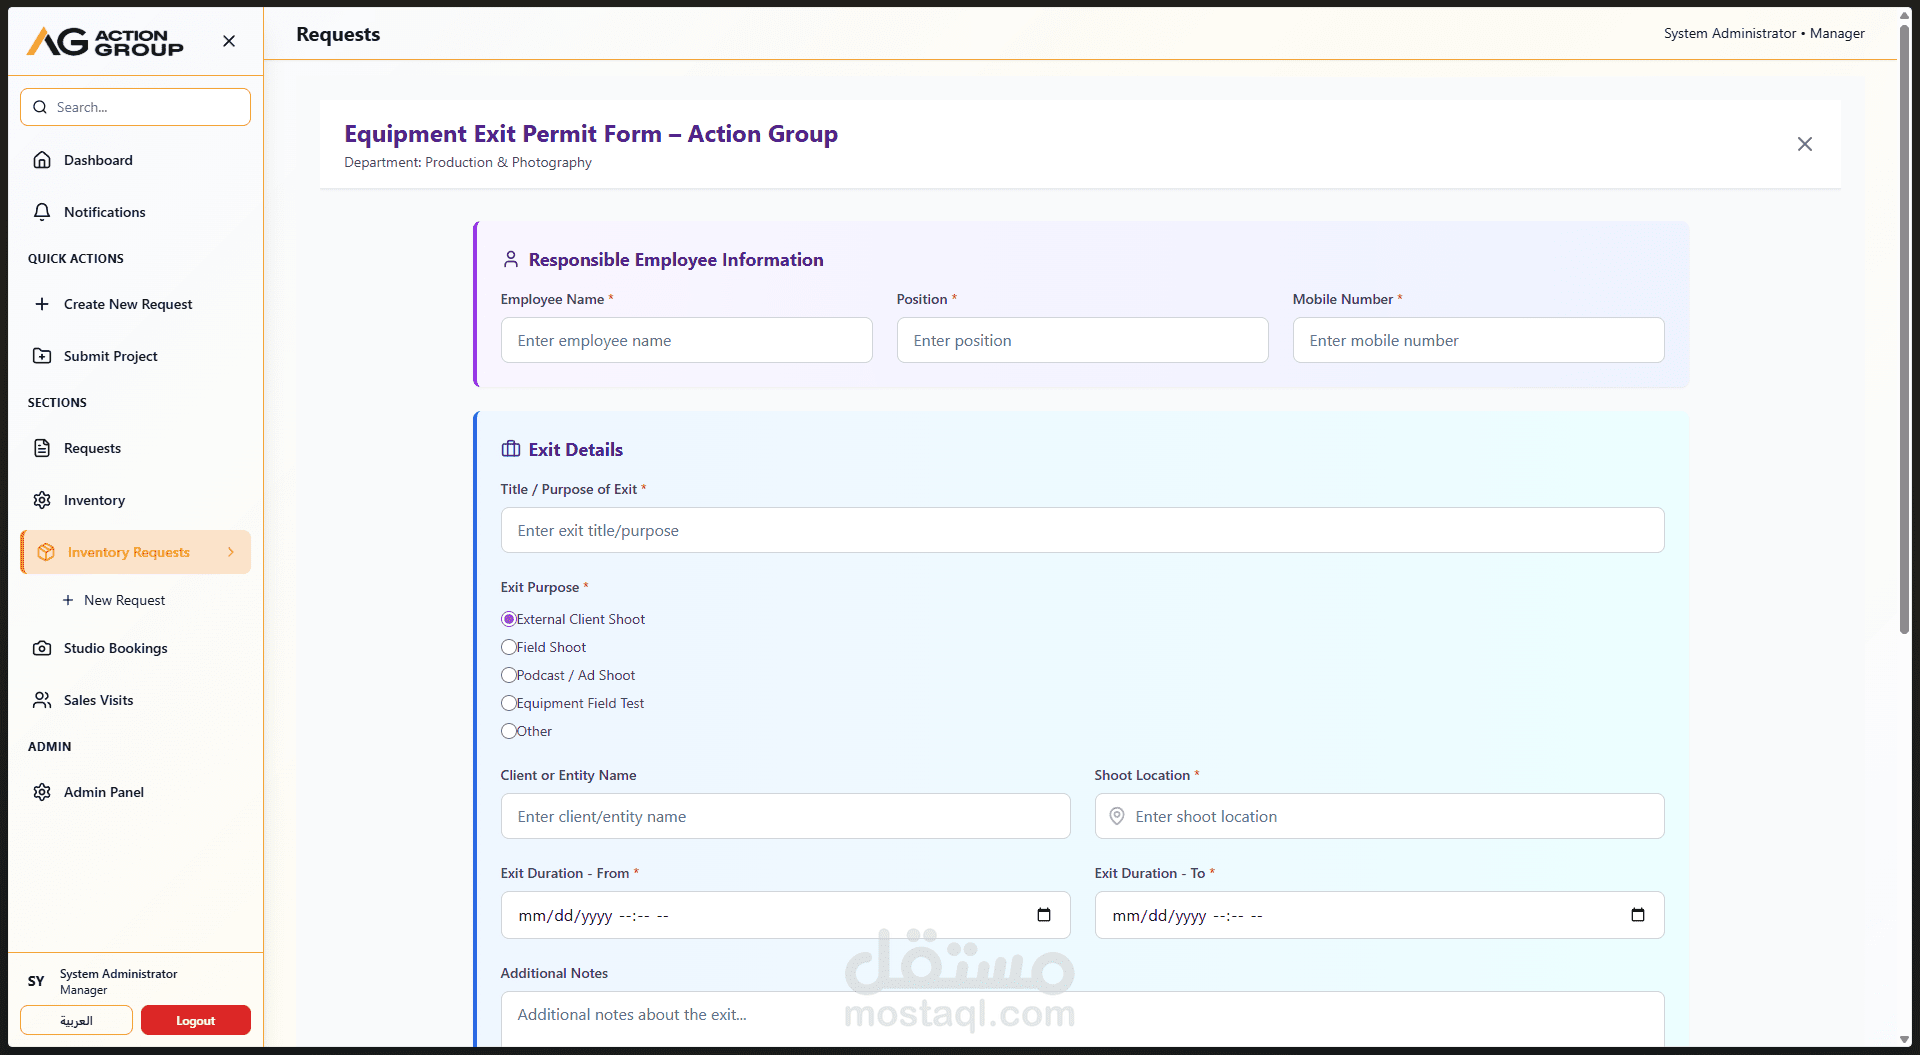Click the person icon beside Responsible Employee Information
The image size is (1920, 1055).
click(x=511, y=259)
